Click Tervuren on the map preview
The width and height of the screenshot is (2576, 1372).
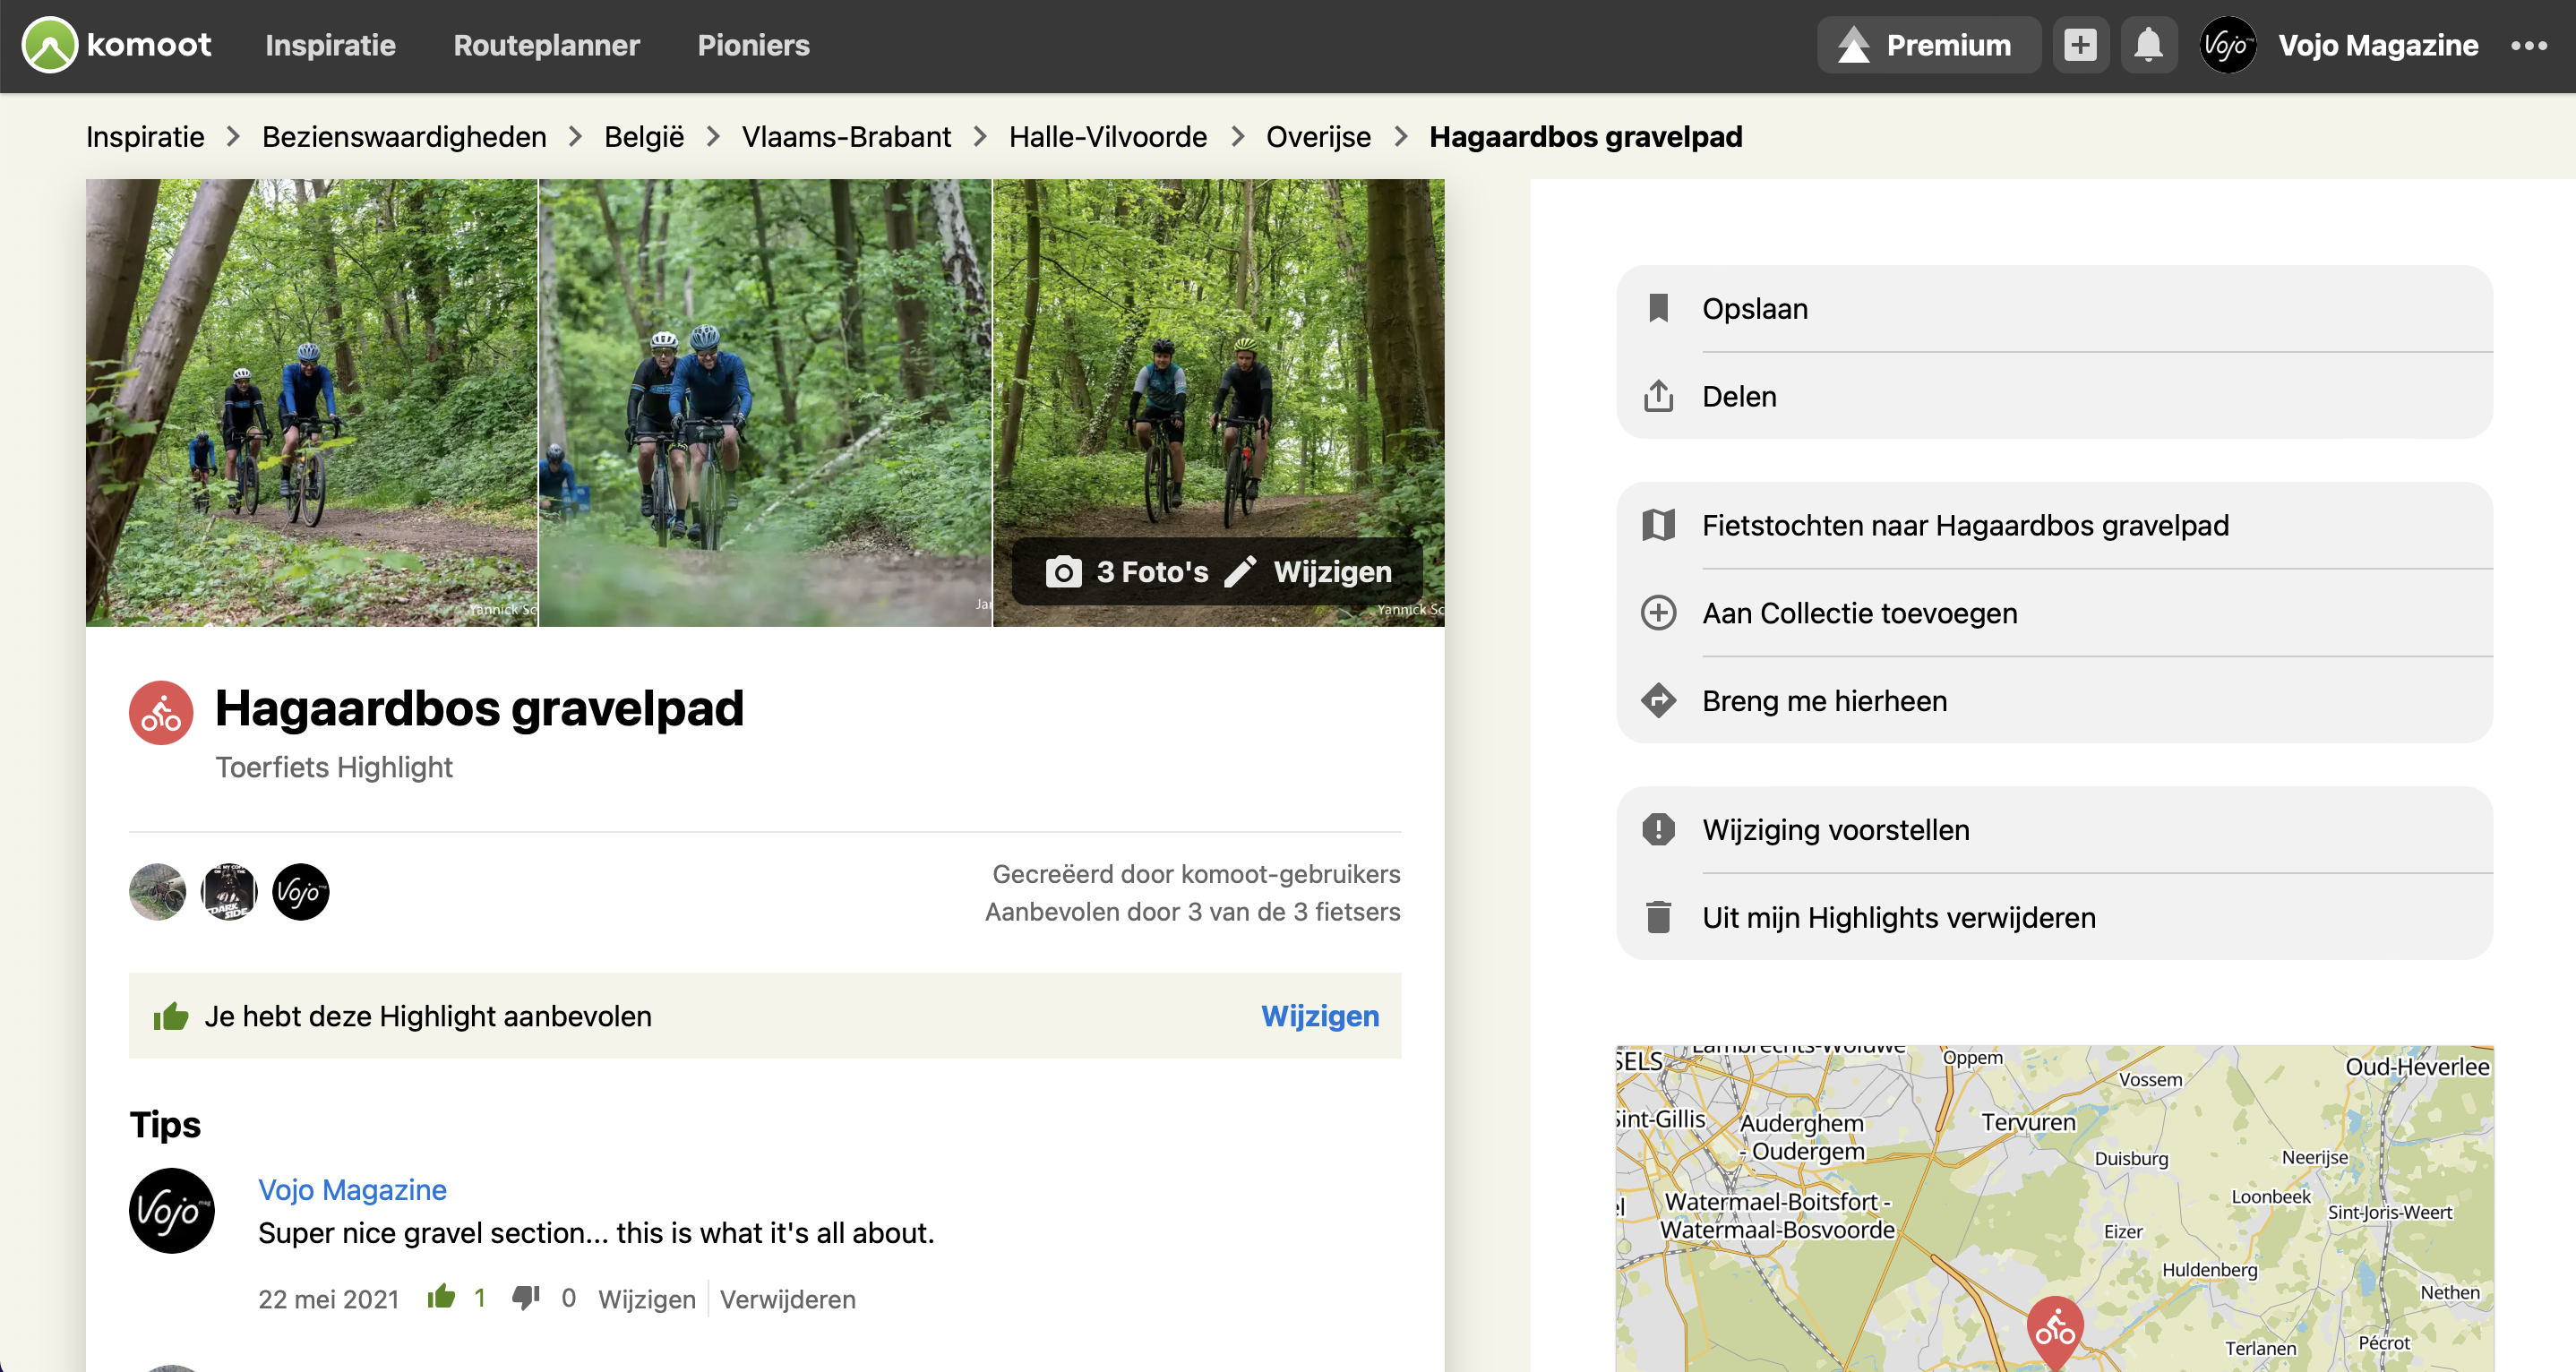[x=2028, y=1122]
